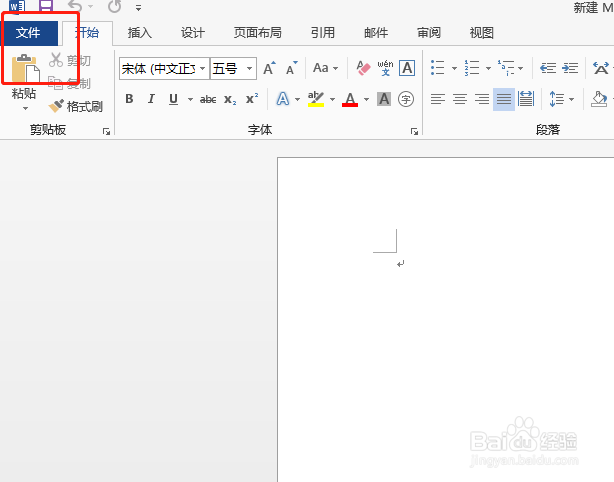Switch to the 设计 tab
Image resolution: width=614 pixels, height=482 pixels.
[x=193, y=33]
